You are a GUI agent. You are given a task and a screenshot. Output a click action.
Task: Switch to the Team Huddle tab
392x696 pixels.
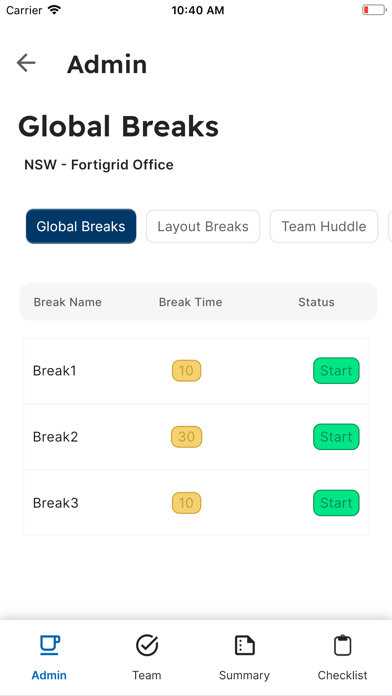tap(324, 226)
